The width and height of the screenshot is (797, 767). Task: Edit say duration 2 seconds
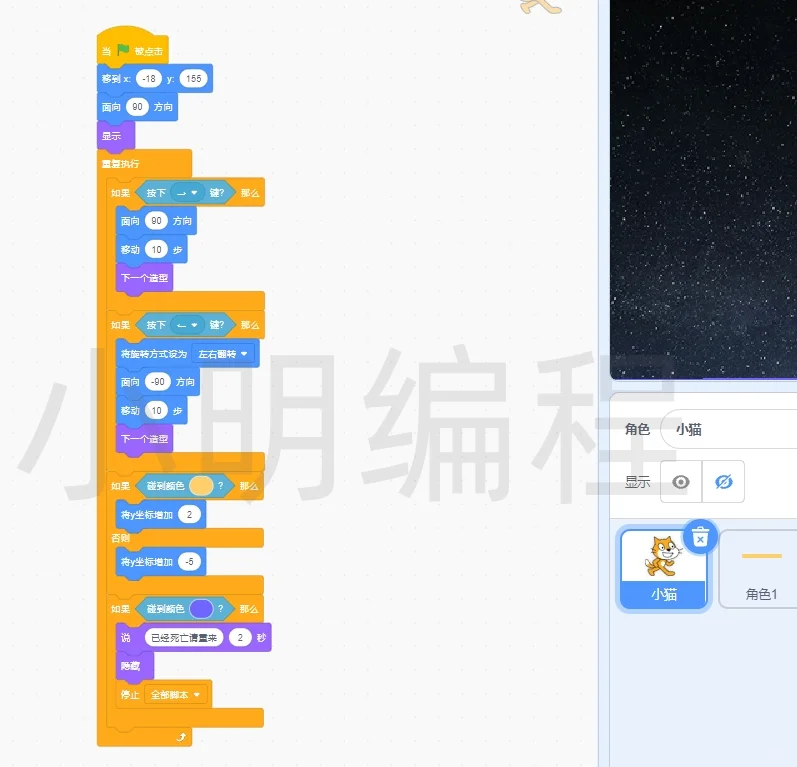tap(240, 637)
